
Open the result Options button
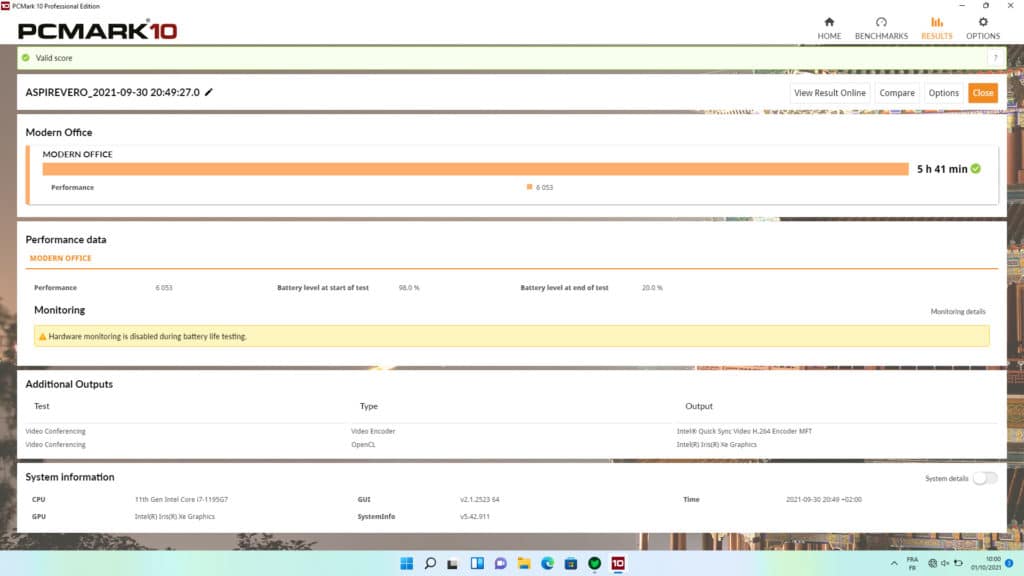click(x=943, y=93)
